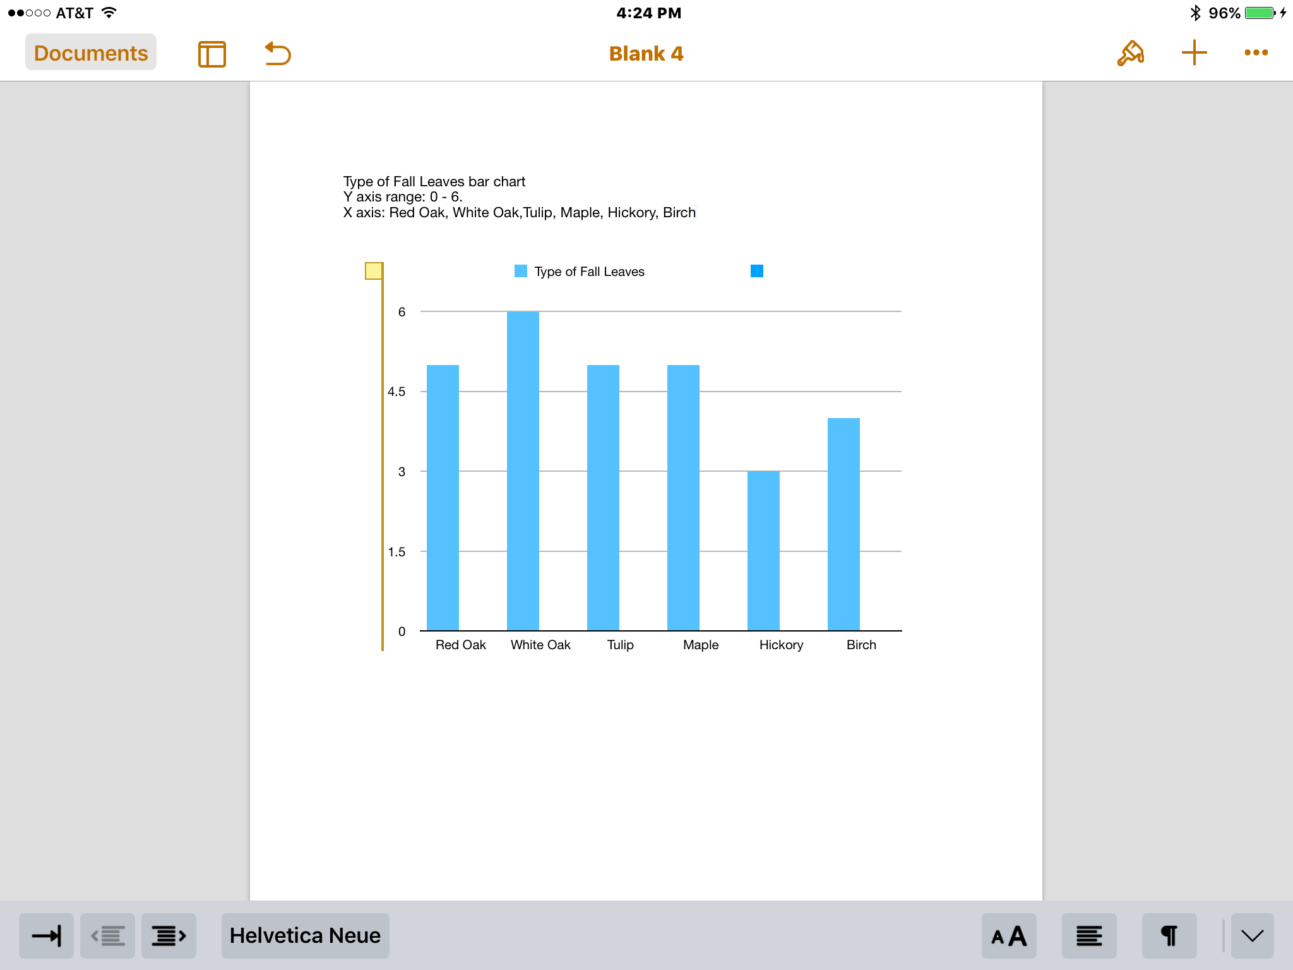Tap the decrease indent icon
The height and width of the screenshot is (970, 1293).
[x=107, y=936]
